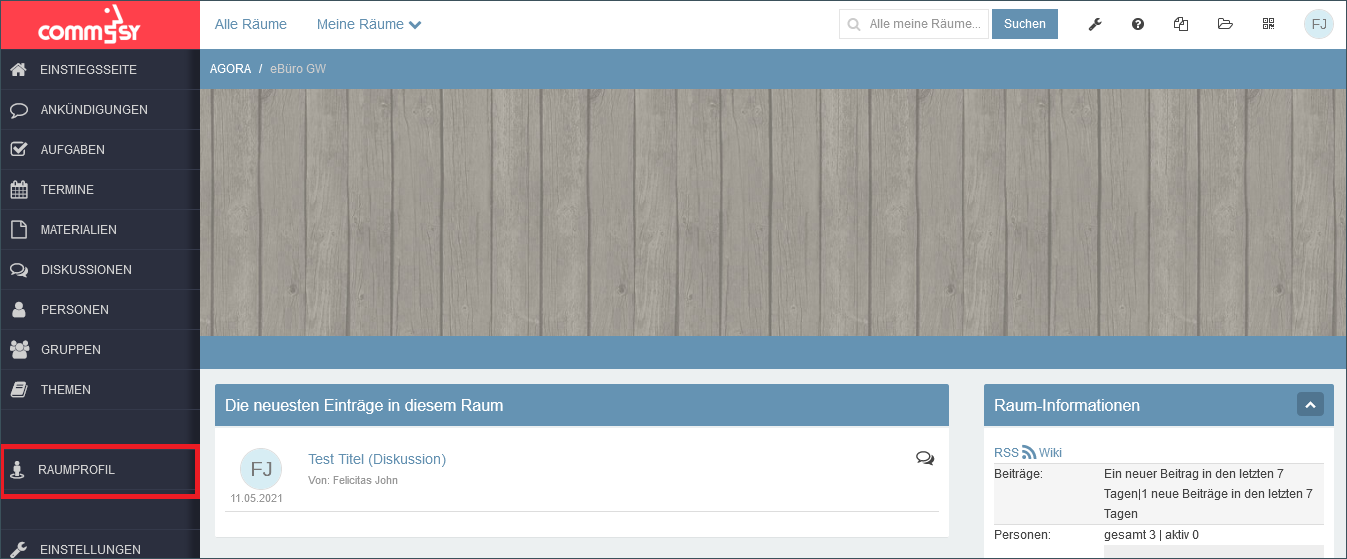The height and width of the screenshot is (559, 1347).
Task: Open Termine in the sidebar
Action: (x=100, y=190)
